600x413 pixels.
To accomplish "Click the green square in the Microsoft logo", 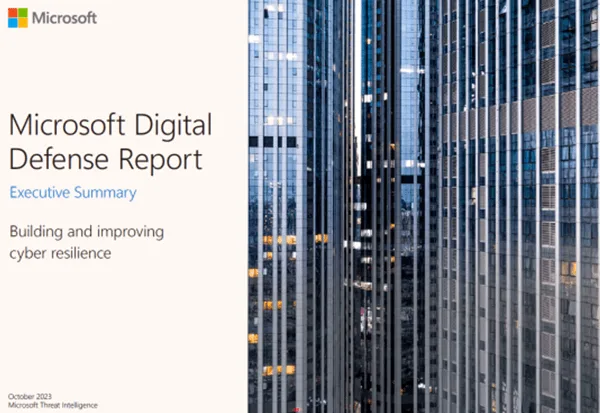I will (23, 14).
